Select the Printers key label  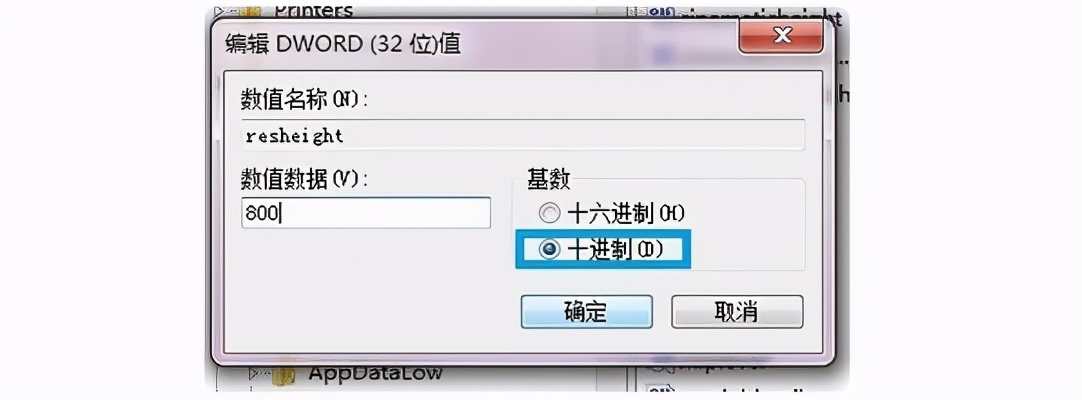click(x=314, y=10)
